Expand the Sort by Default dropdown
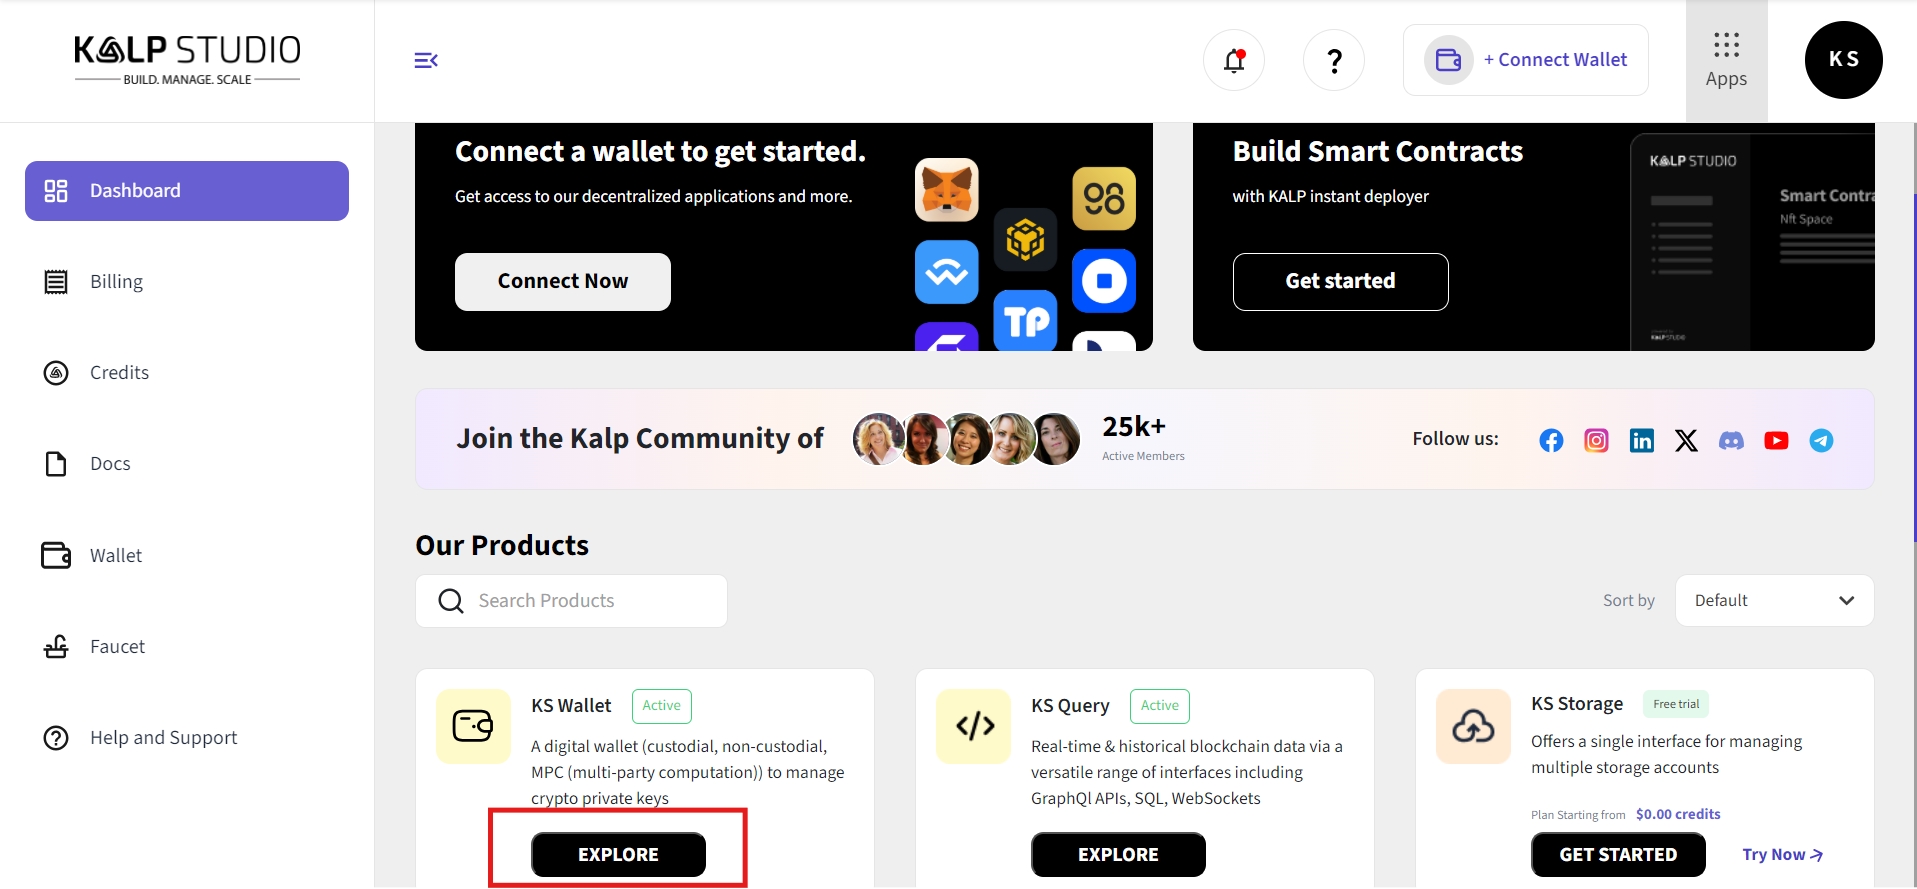 tap(1774, 601)
